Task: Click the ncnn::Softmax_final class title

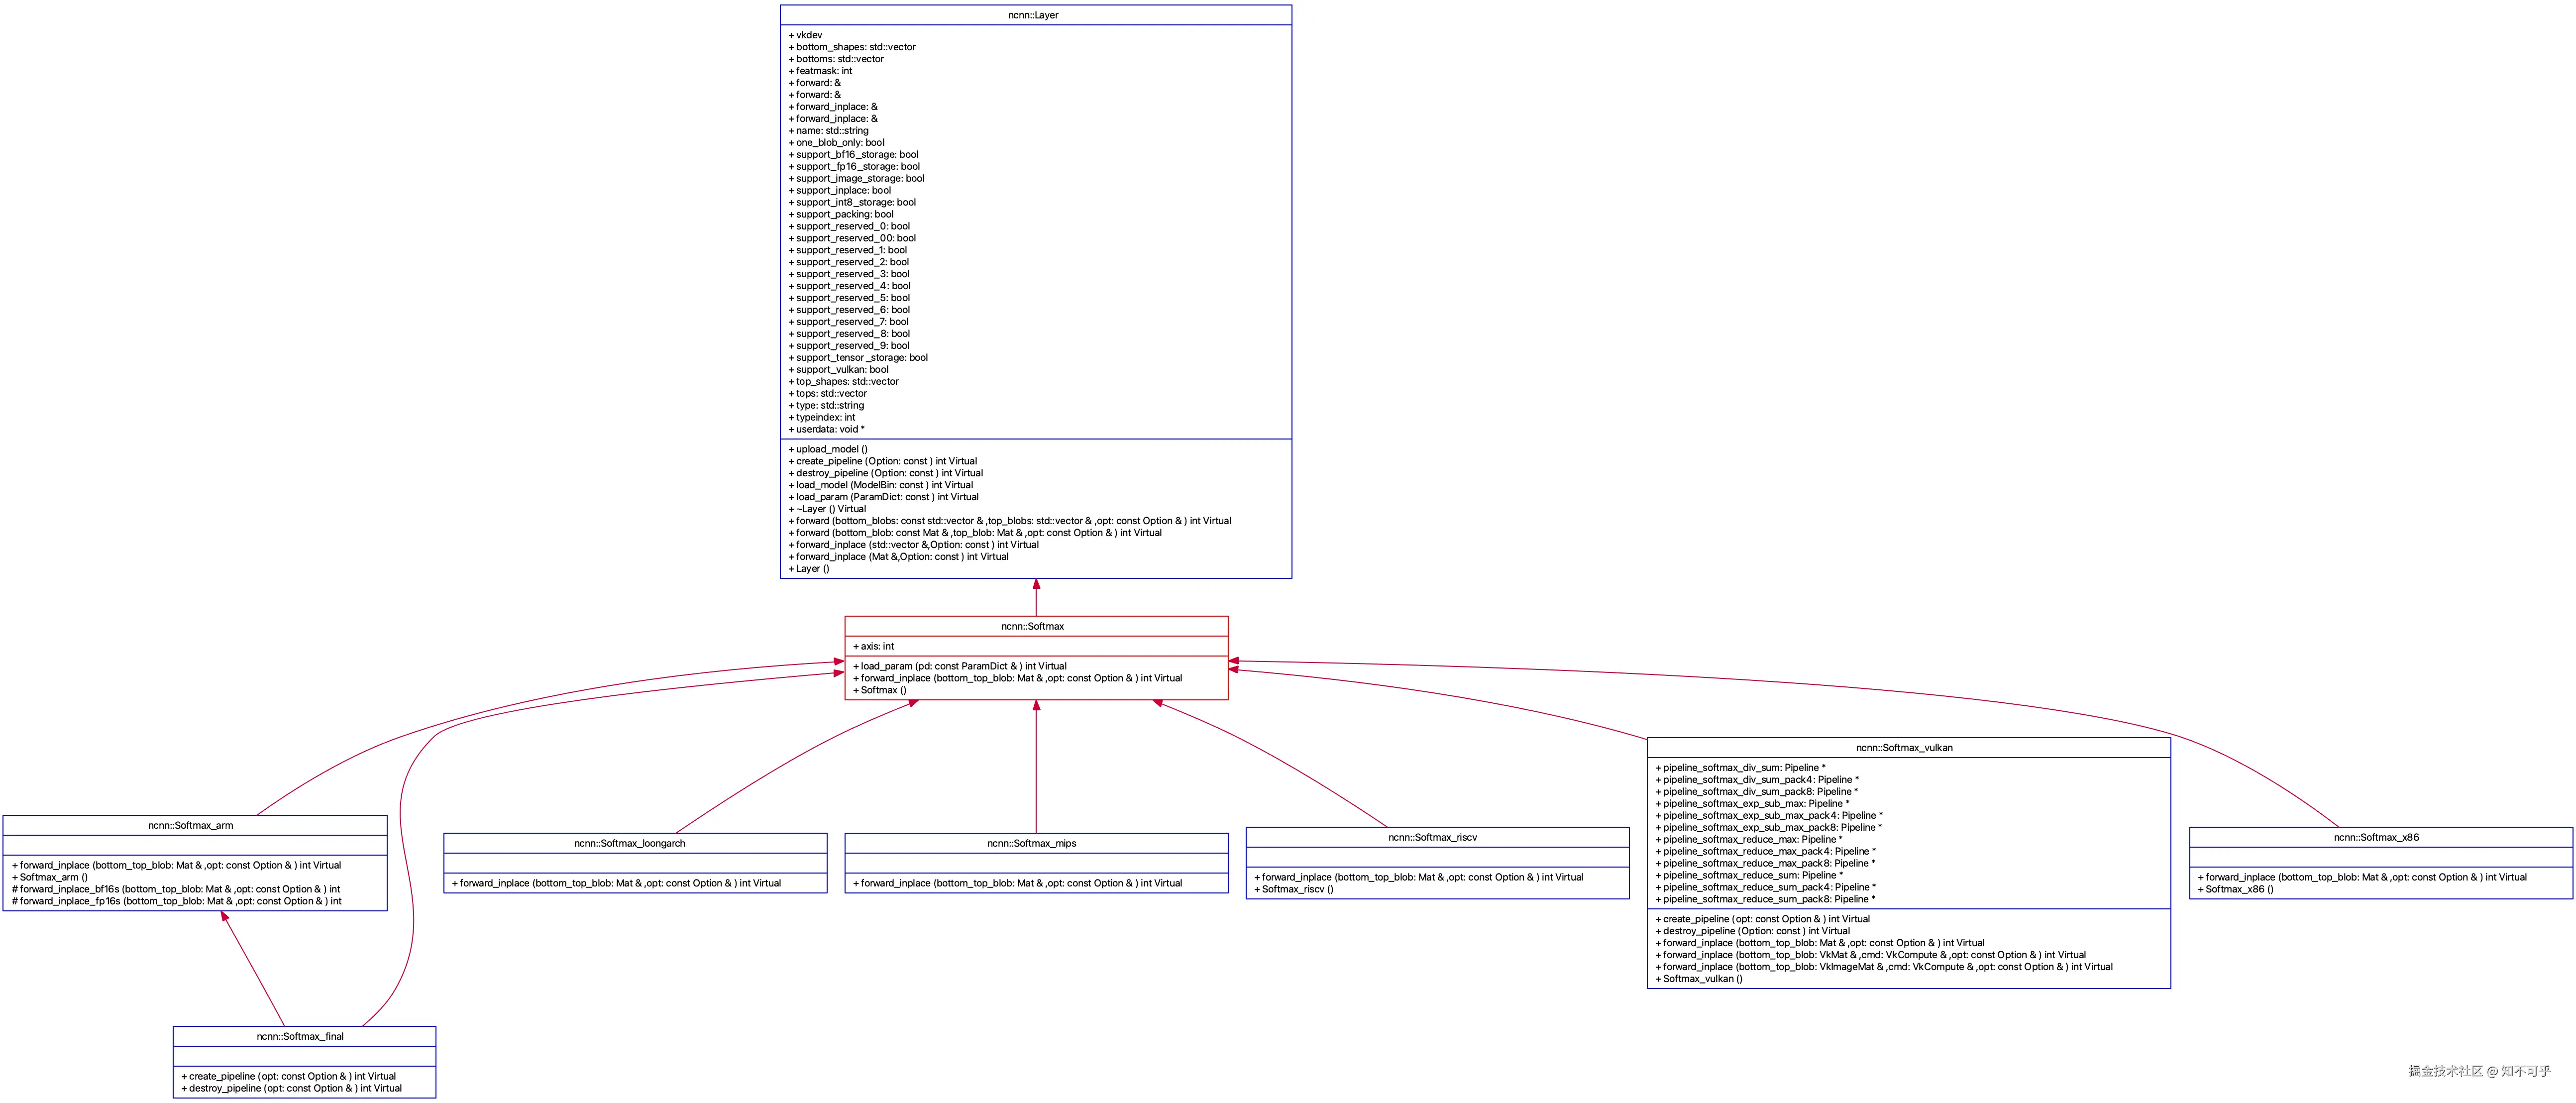Action: coord(300,1037)
